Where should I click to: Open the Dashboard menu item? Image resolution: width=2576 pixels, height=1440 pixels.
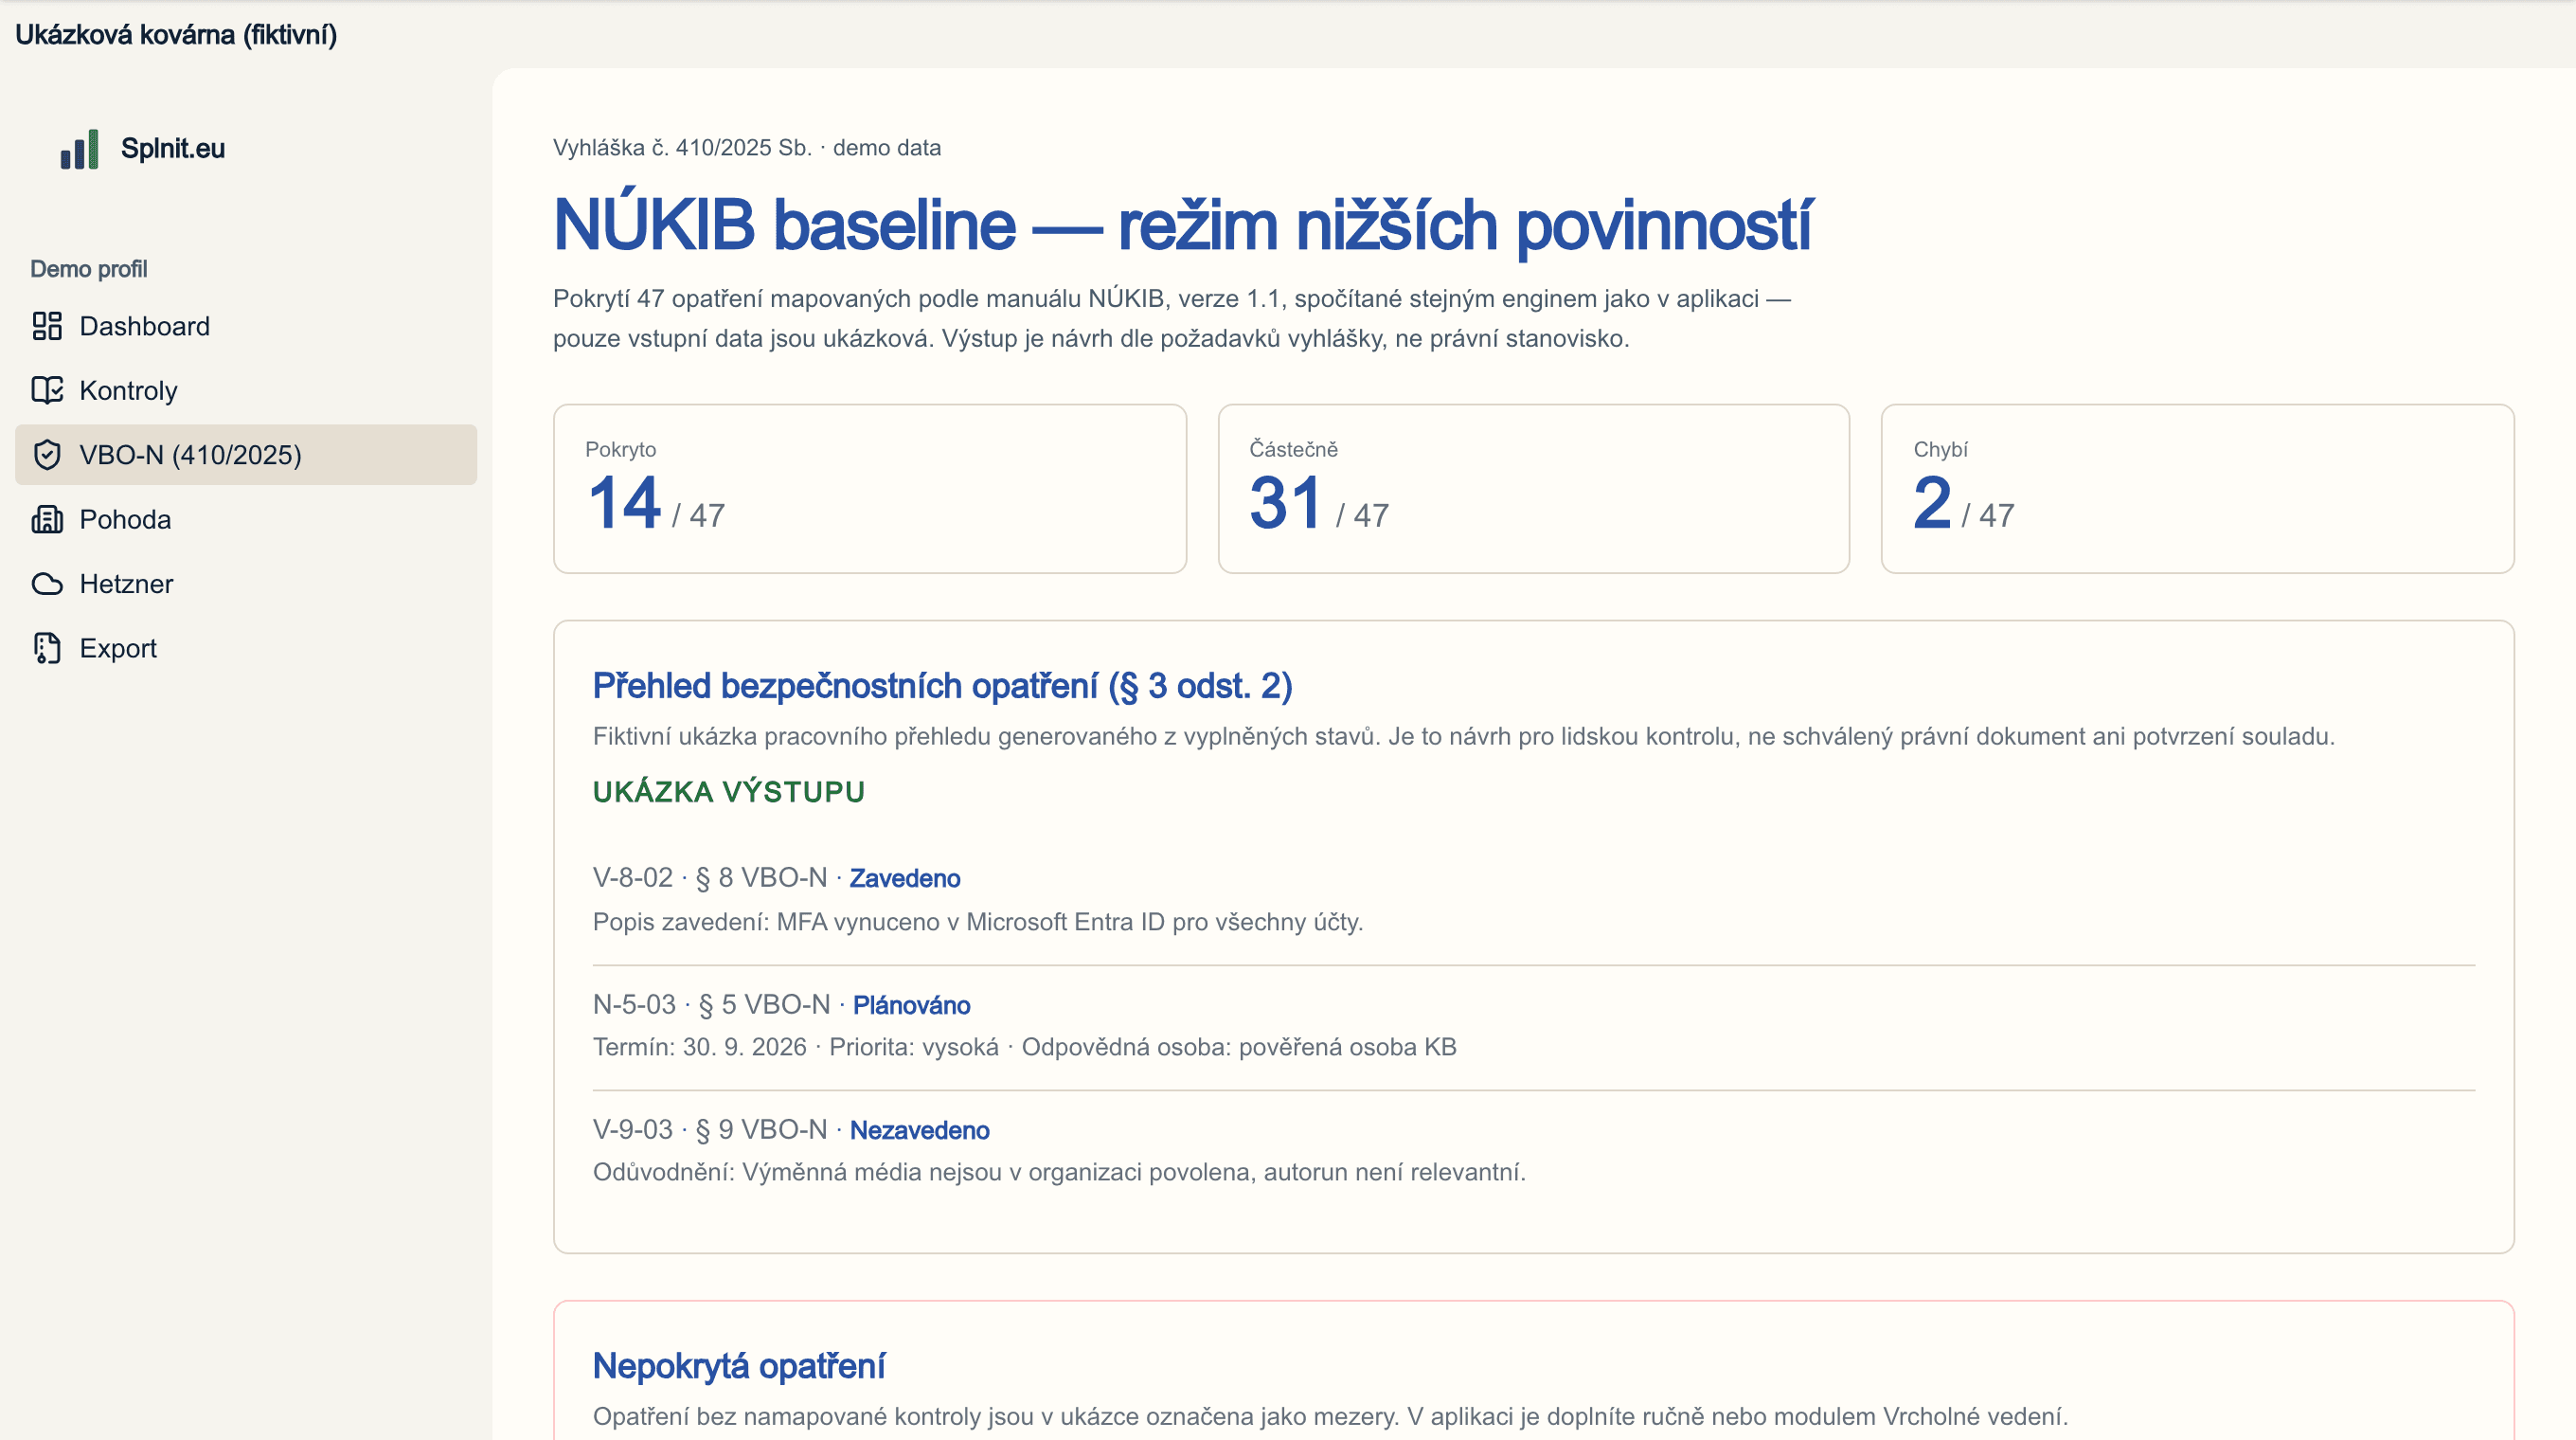(x=246, y=326)
